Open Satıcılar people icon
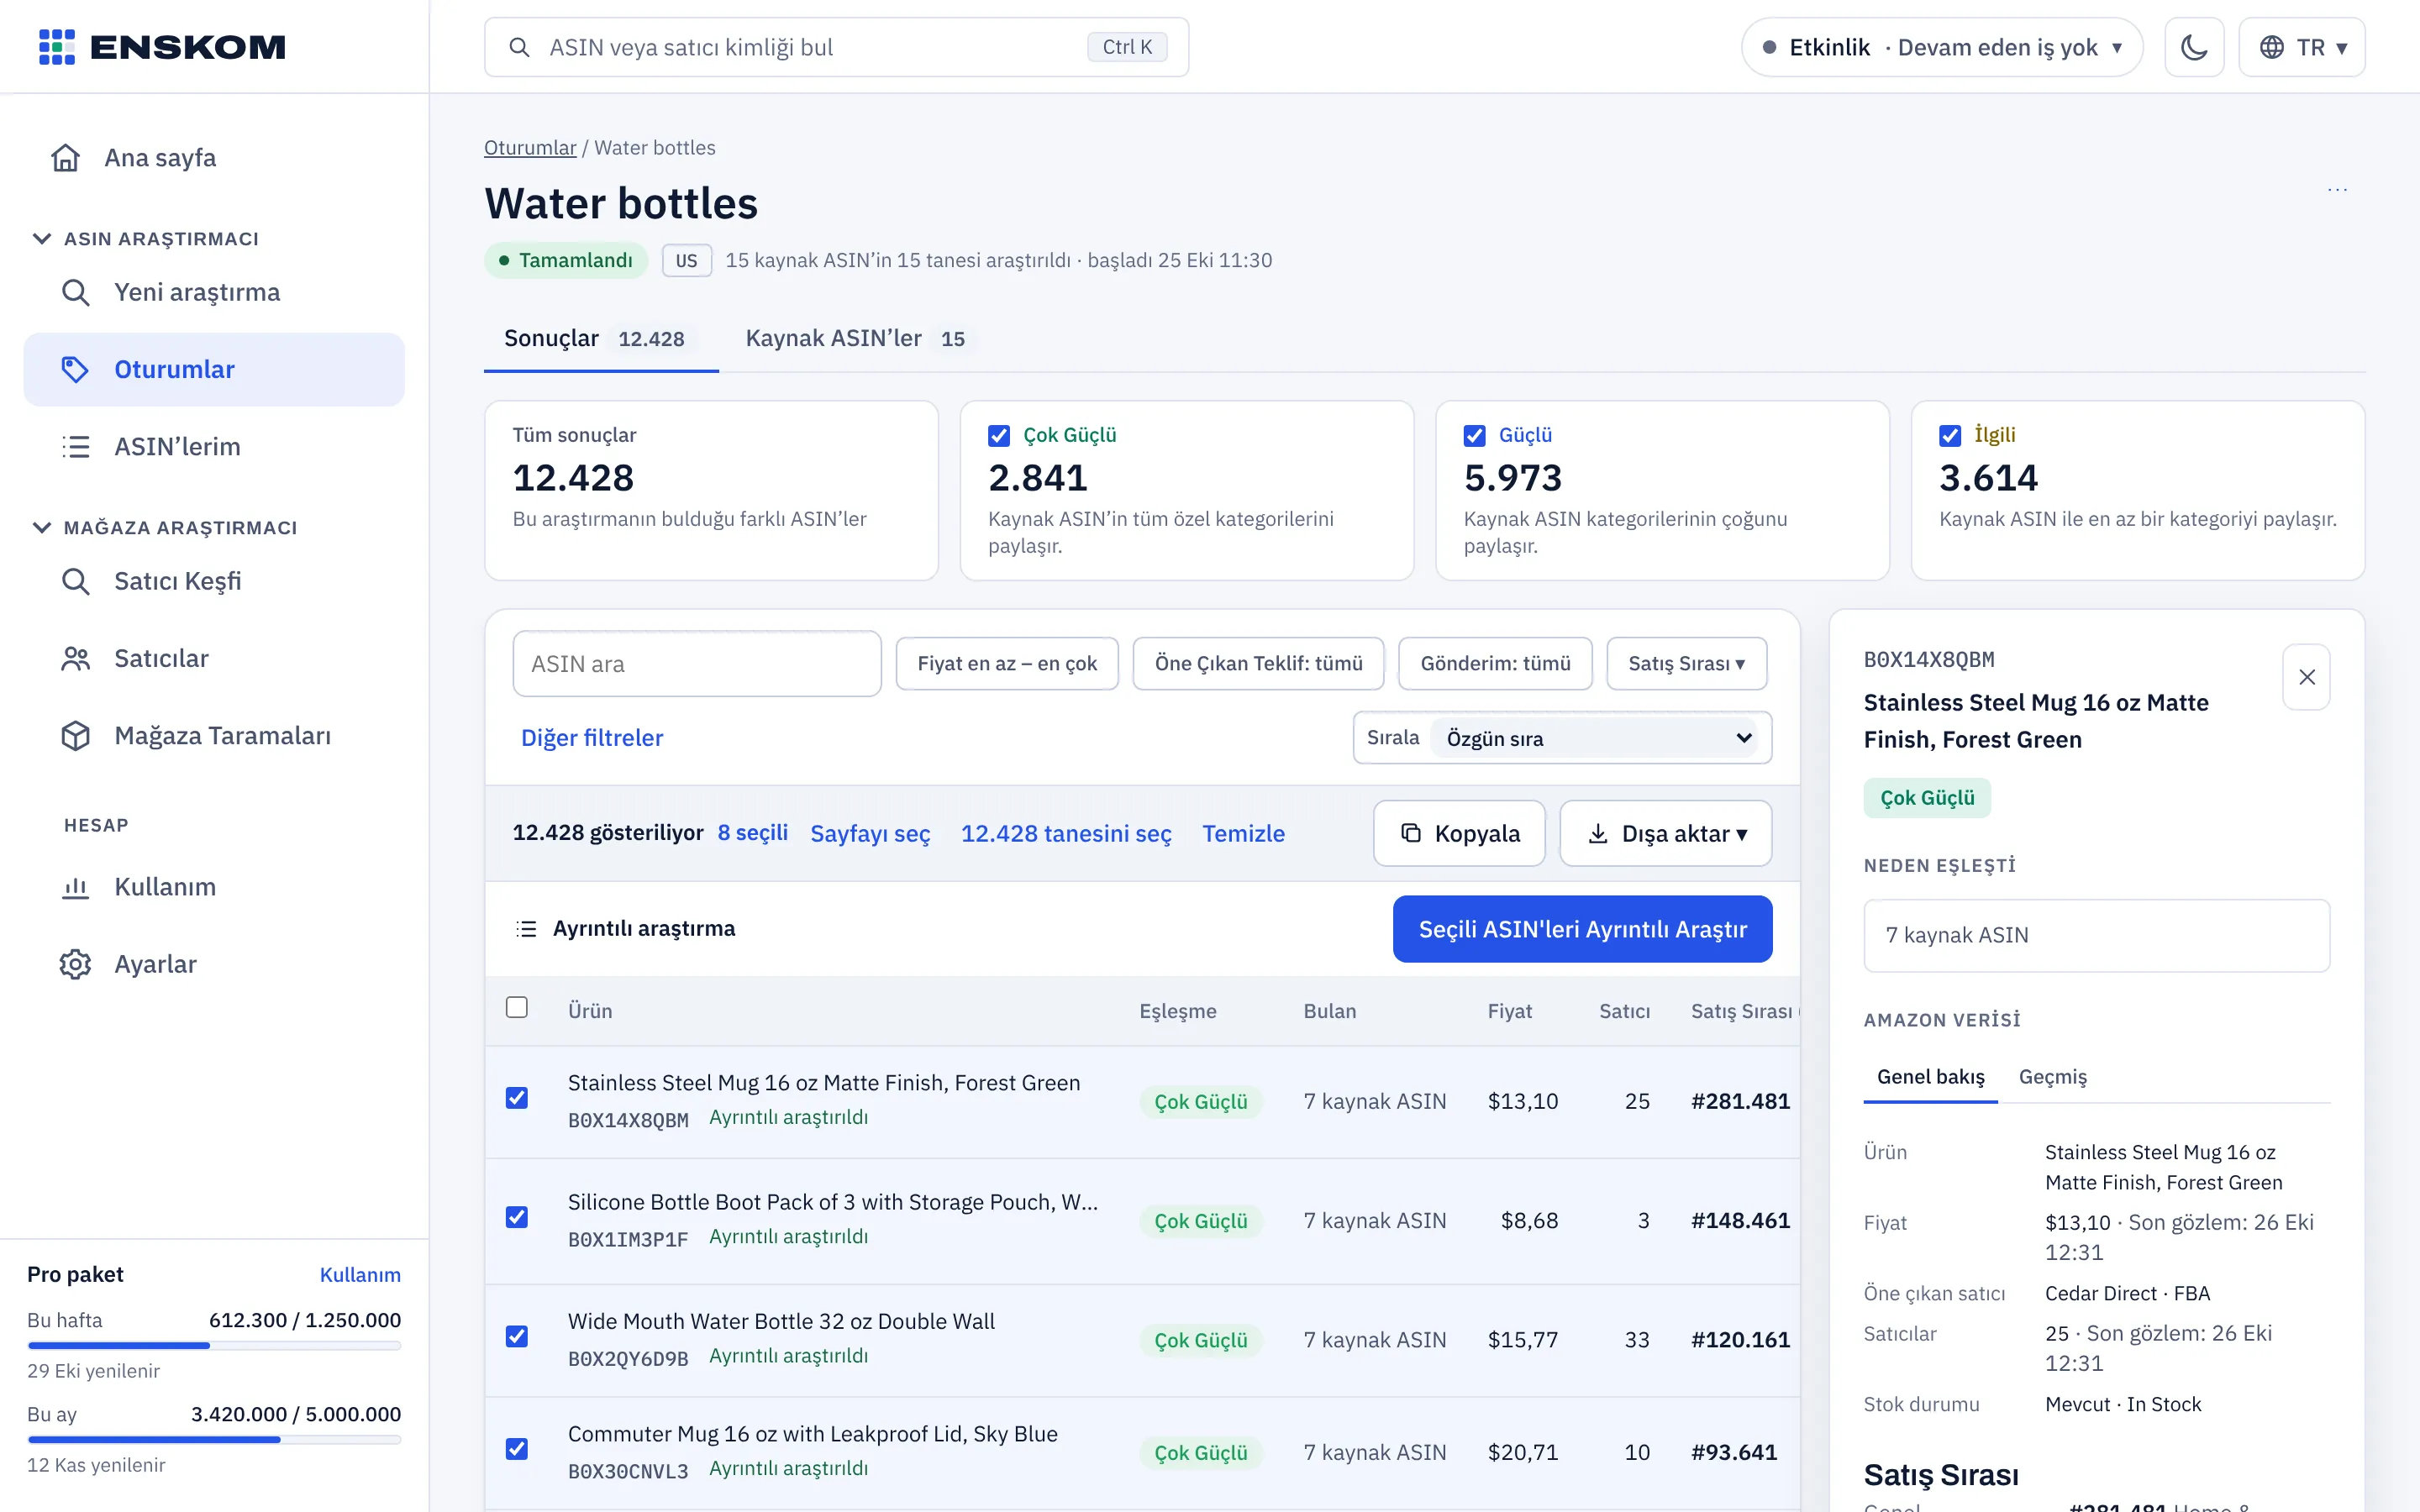Image resolution: width=2420 pixels, height=1512 pixels. pyautogui.click(x=76, y=658)
